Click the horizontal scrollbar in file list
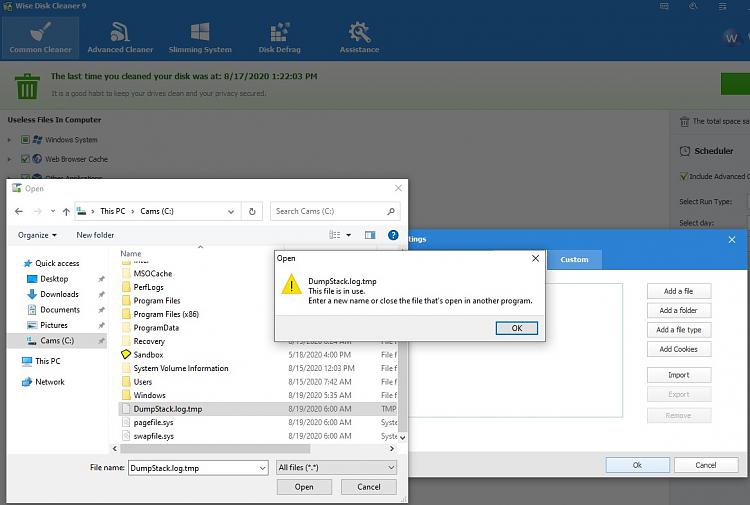The width and height of the screenshot is (750, 505). (x=215, y=449)
